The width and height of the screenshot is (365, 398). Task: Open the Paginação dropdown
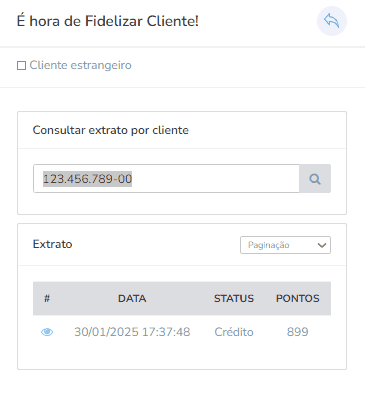click(x=285, y=245)
